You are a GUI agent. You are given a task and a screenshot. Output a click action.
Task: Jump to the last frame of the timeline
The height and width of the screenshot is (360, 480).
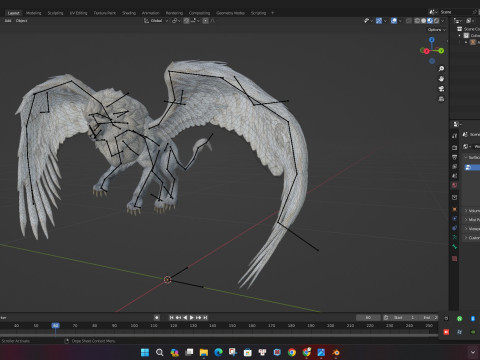click(x=205, y=318)
